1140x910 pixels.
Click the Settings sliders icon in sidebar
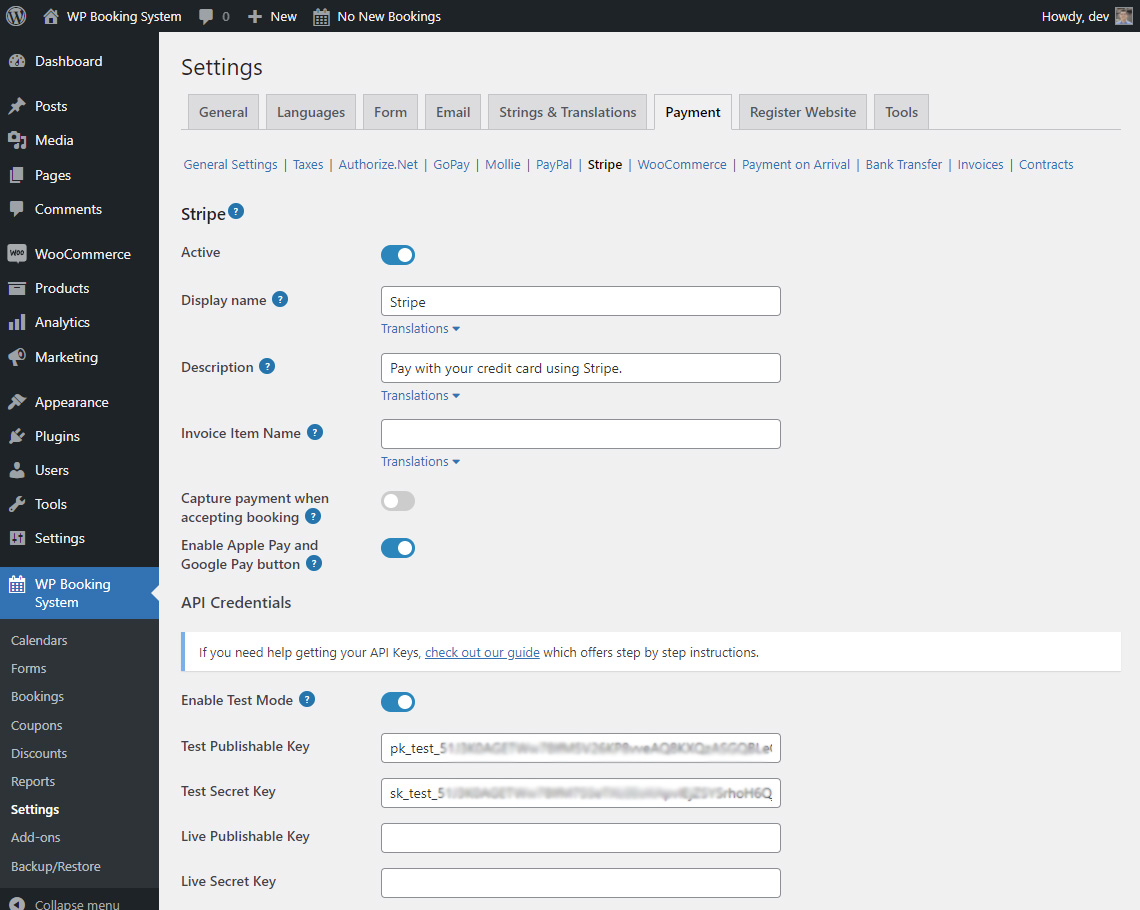[17, 539]
